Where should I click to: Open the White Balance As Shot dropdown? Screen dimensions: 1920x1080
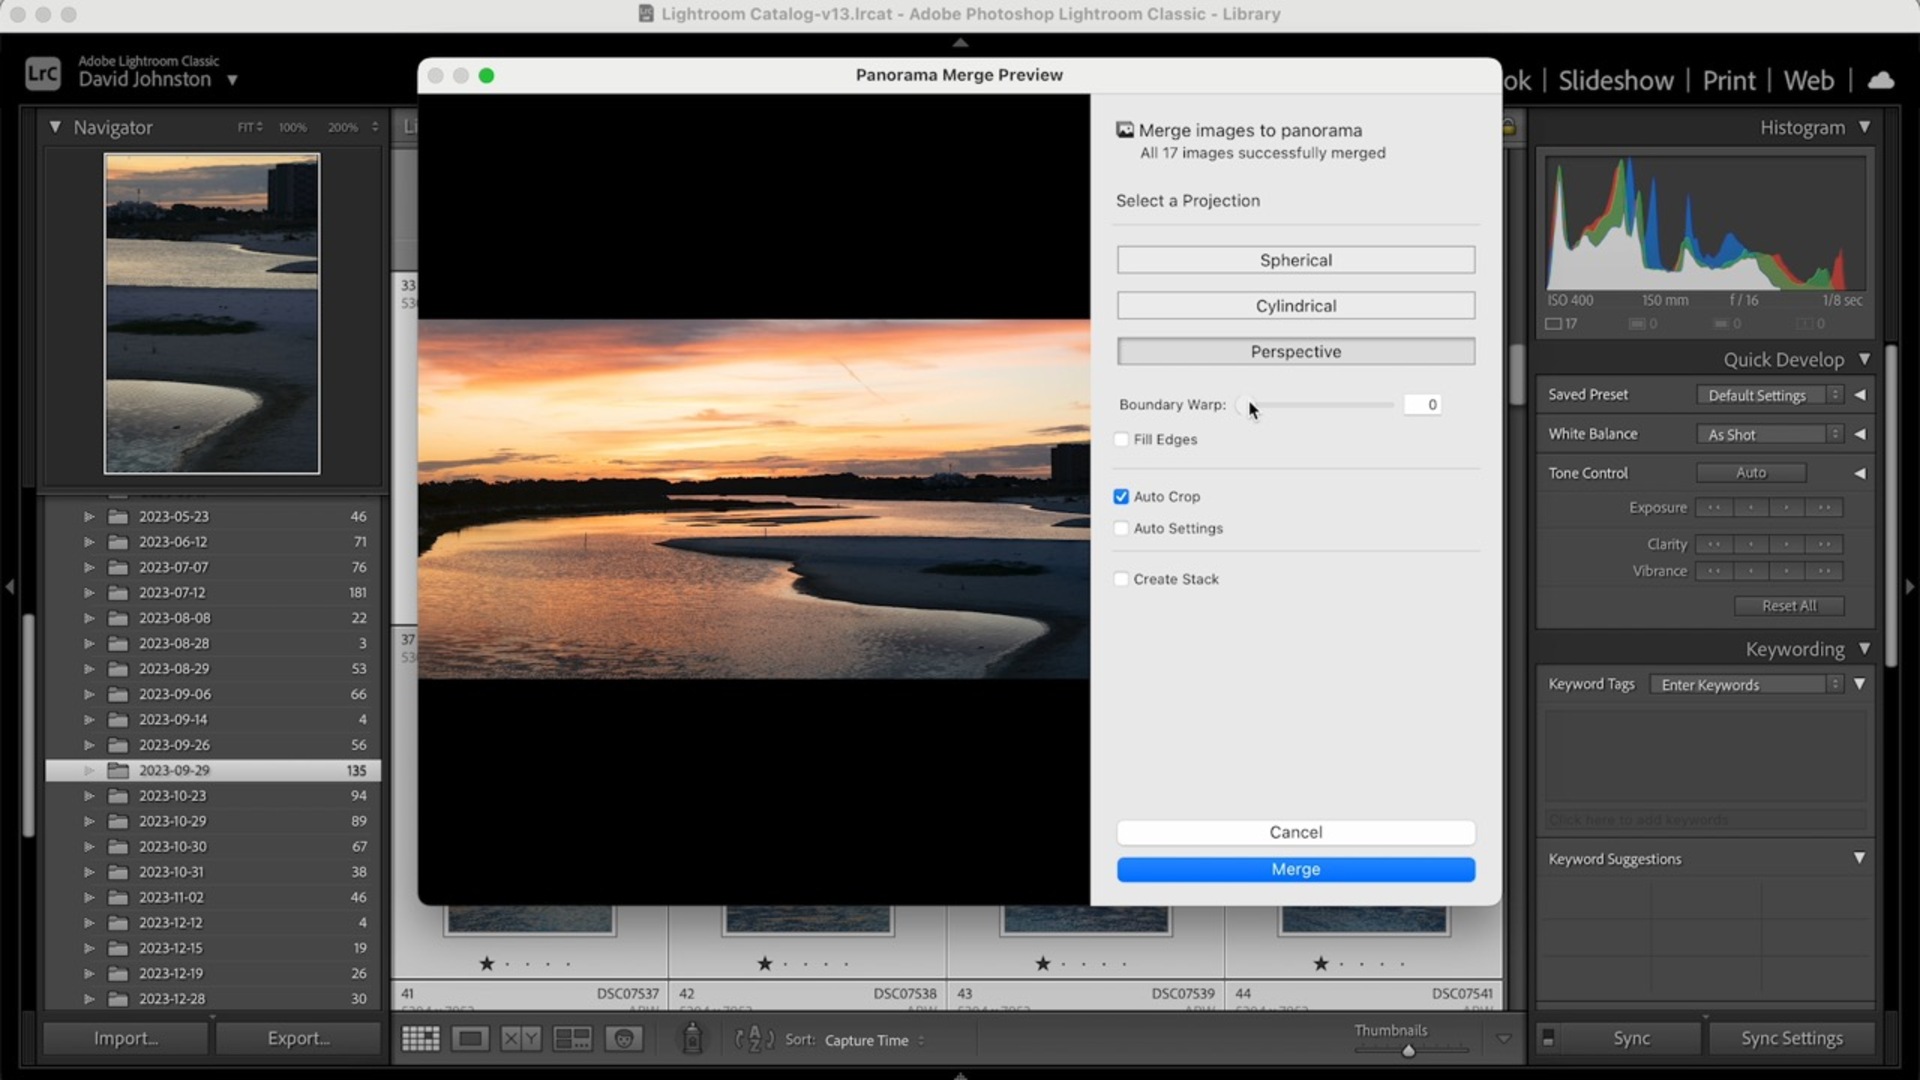1766,433
